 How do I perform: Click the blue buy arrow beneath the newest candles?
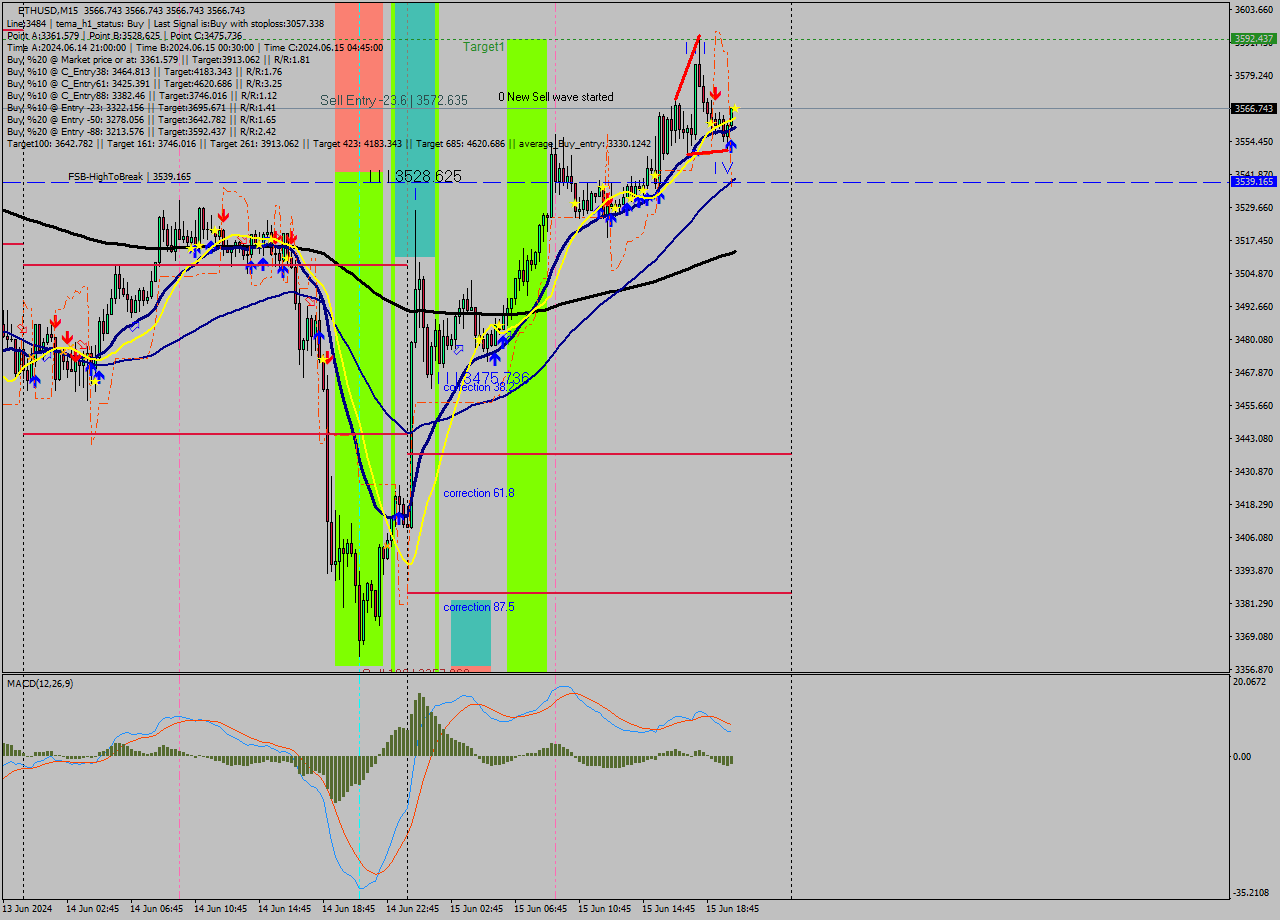(729, 146)
